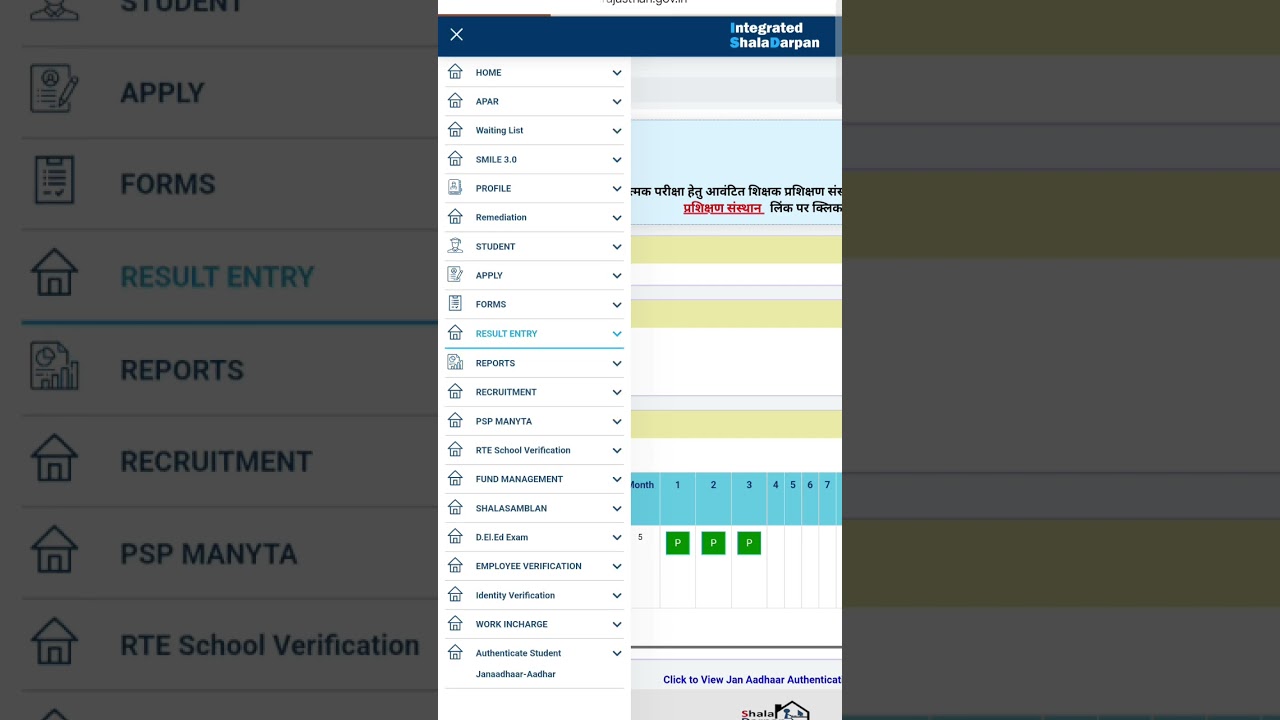
Task: Click the house icon beside D.El.Ed Exam
Action: [x=455, y=537]
